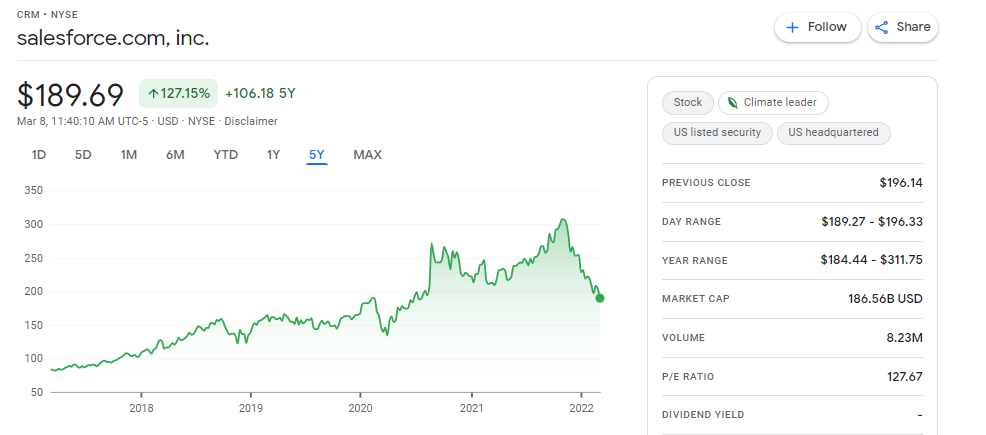Show the MAX range chart
The height and width of the screenshot is (435, 986).
367,155
